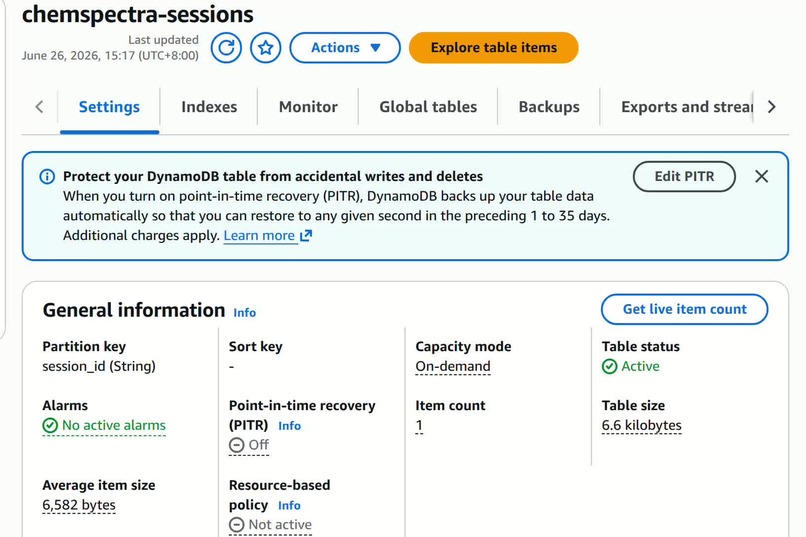Click the last updated timestamp June 26, 2026
Screen dimensions: 806x537
[x=110, y=55]
